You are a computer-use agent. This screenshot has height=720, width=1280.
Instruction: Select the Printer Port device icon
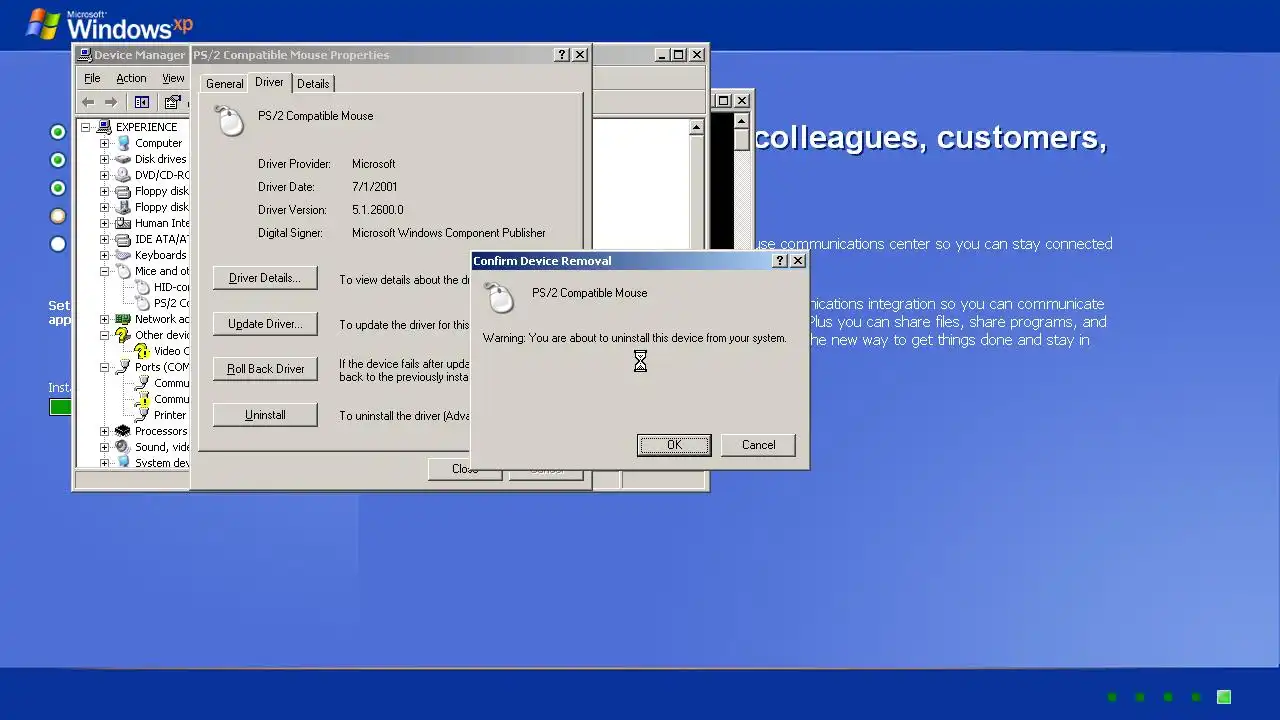tap(142, 415)
